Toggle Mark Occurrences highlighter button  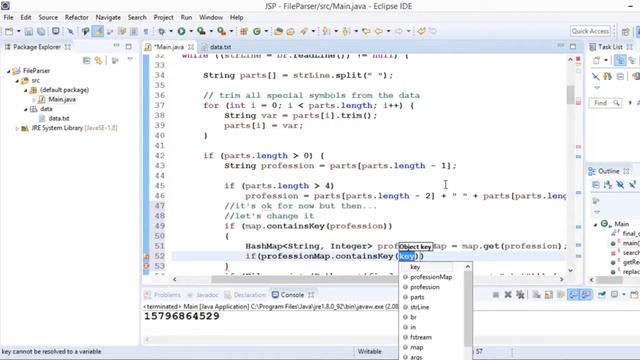[98, 31]
